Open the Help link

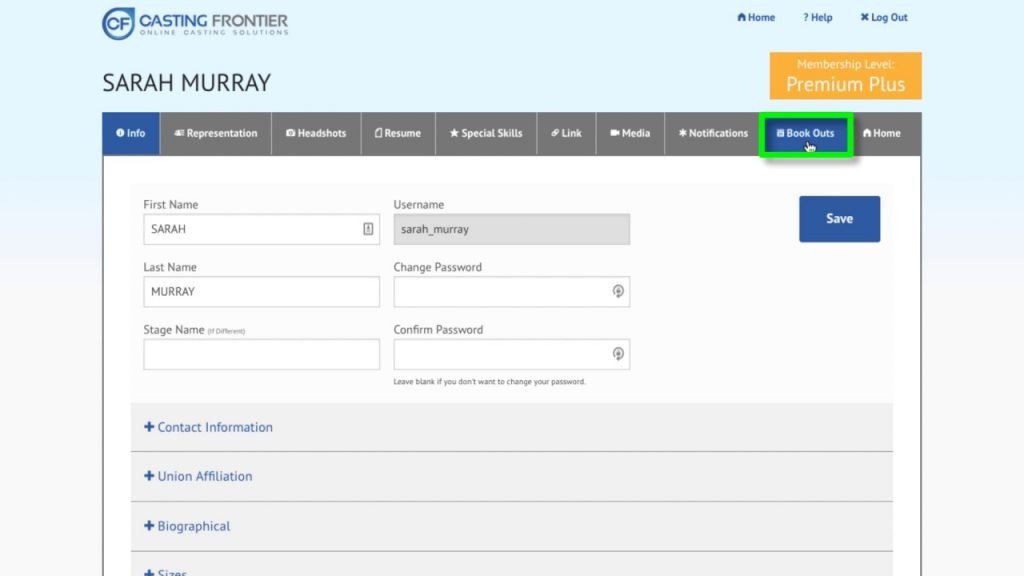[818, 18]
